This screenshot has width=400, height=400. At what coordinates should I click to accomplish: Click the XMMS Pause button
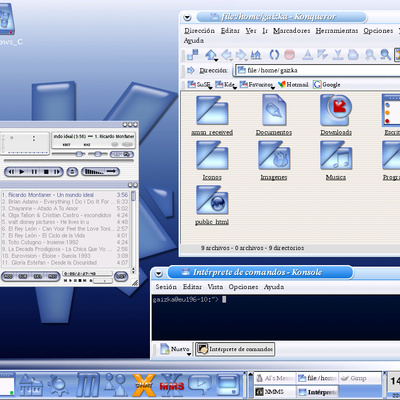coord(34,172)
